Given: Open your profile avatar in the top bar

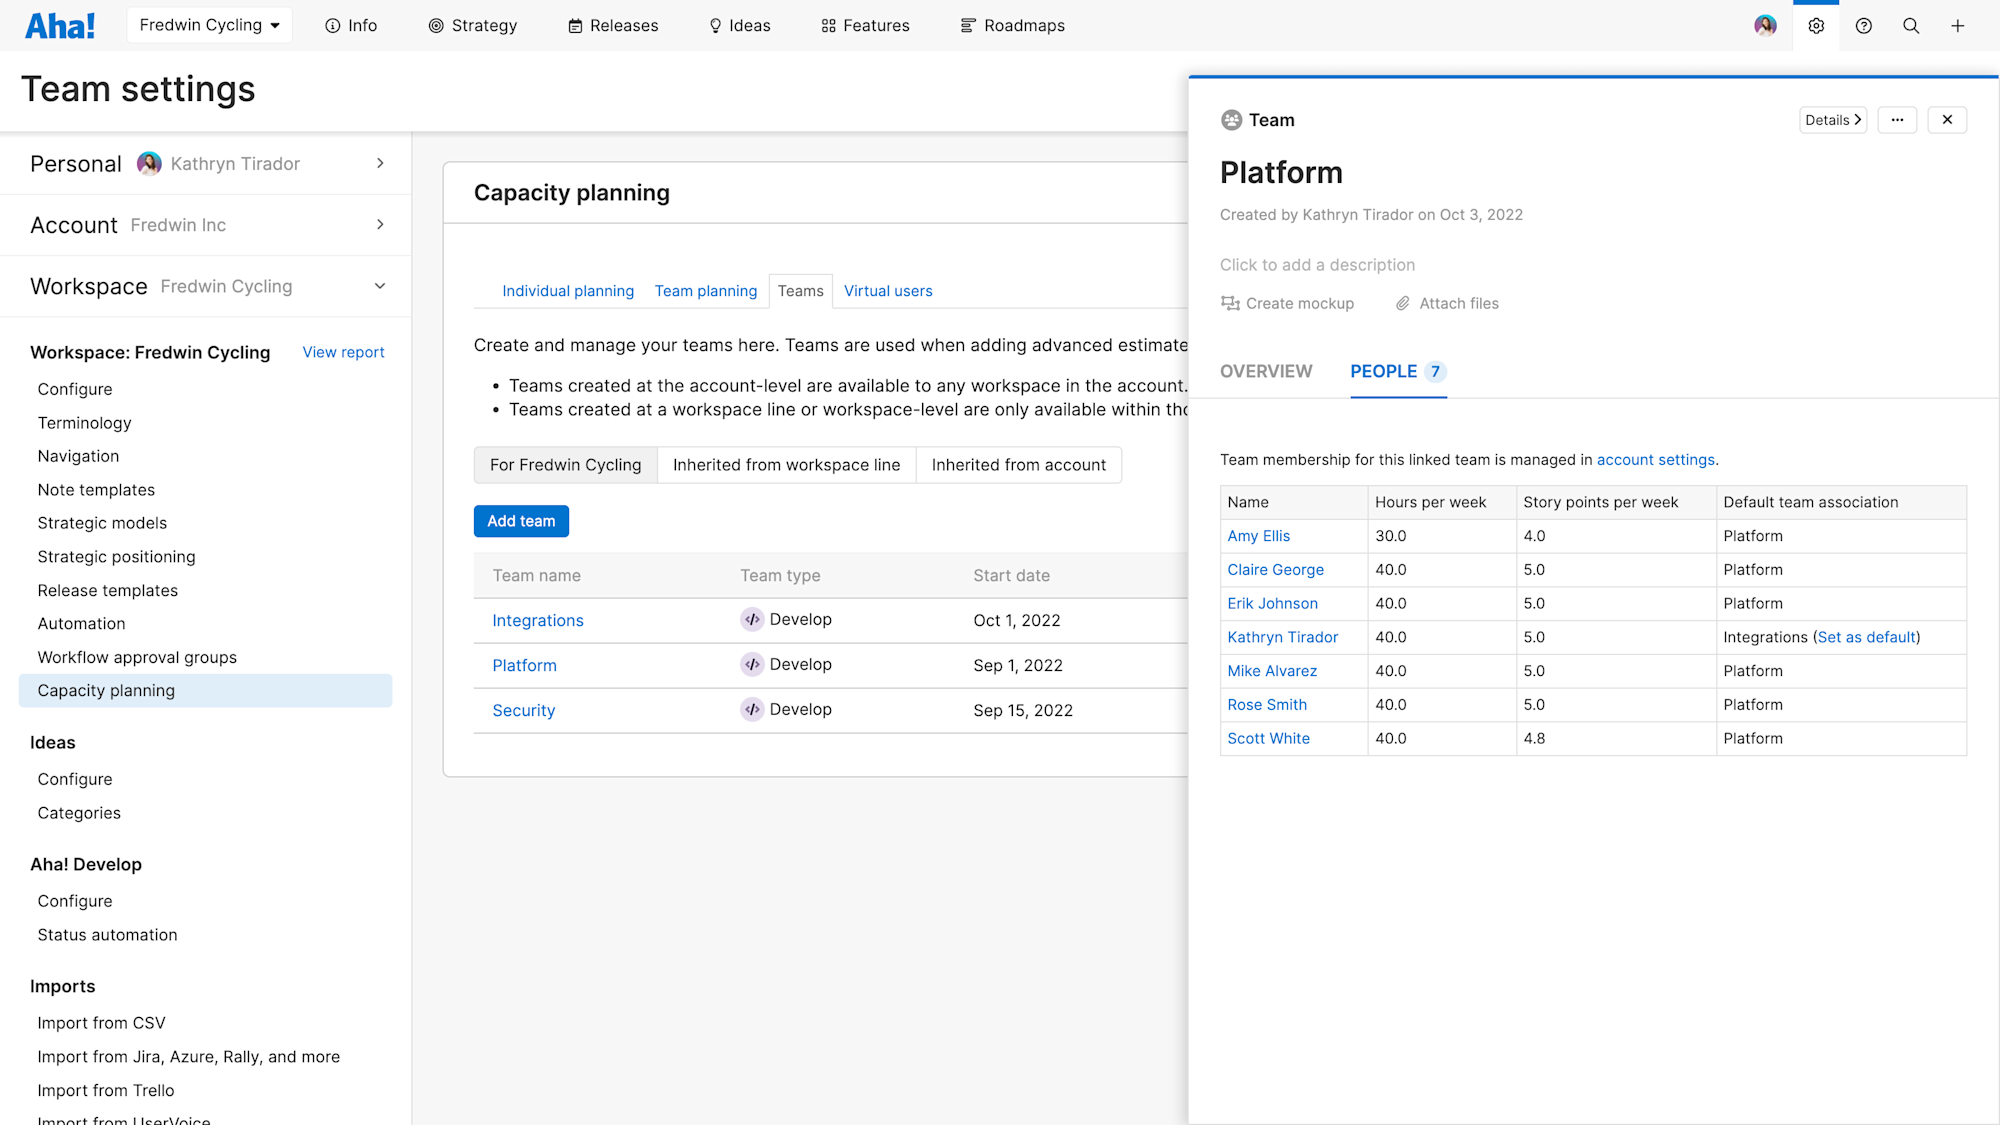Looking at the screenshot, I should pyautogui.click(x=1765, y=25).
